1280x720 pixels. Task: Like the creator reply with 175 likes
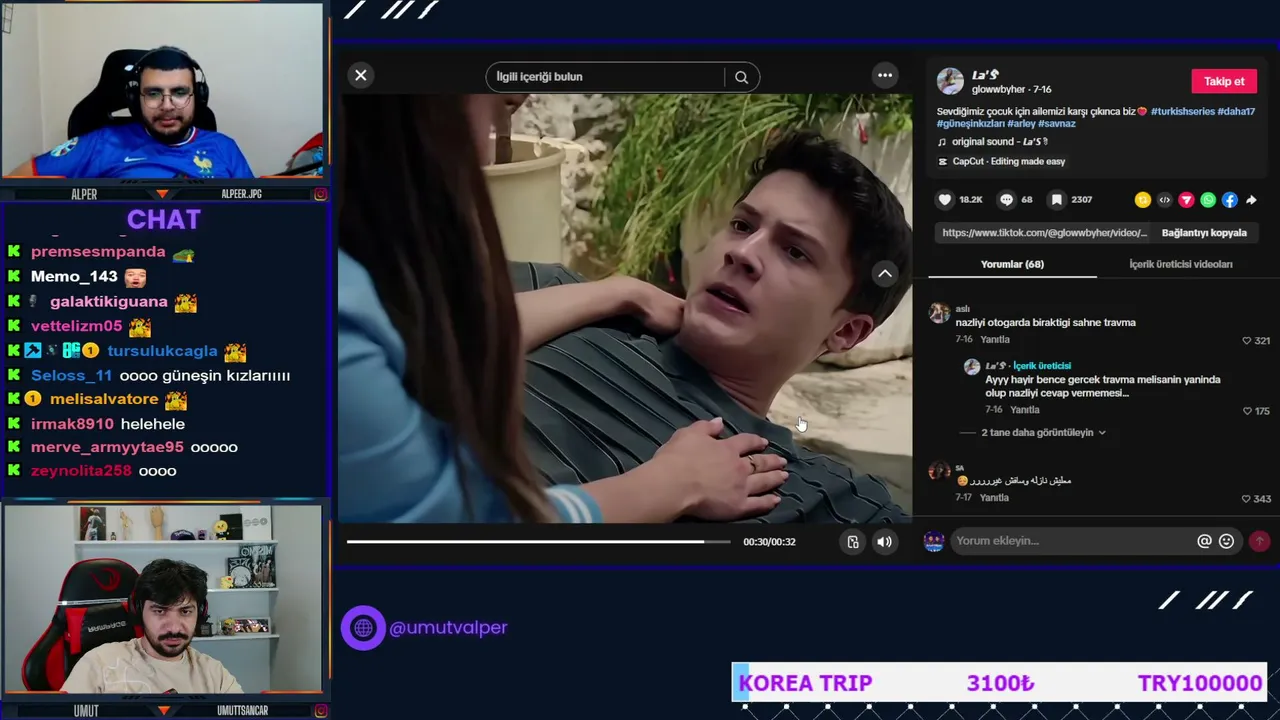1247,411
